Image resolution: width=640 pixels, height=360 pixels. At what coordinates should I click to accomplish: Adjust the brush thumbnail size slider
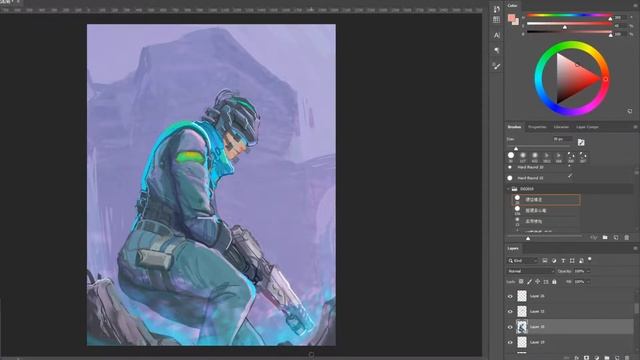click(x=528, y=238)
